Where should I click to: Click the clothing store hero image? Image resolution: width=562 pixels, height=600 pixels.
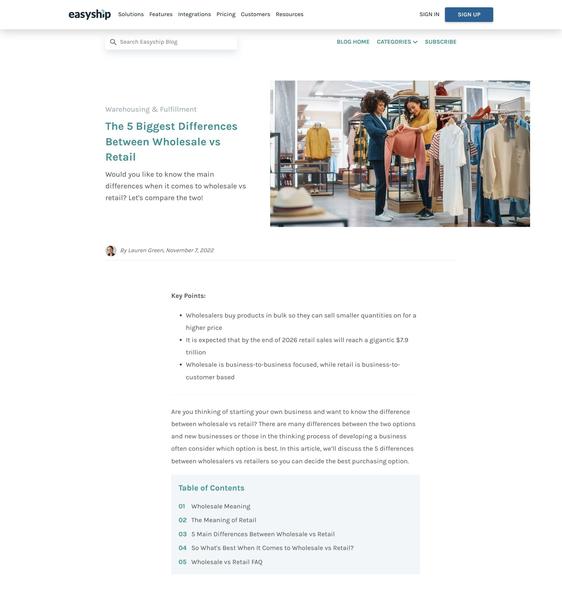pyautogui.click(x=400, y=153)
